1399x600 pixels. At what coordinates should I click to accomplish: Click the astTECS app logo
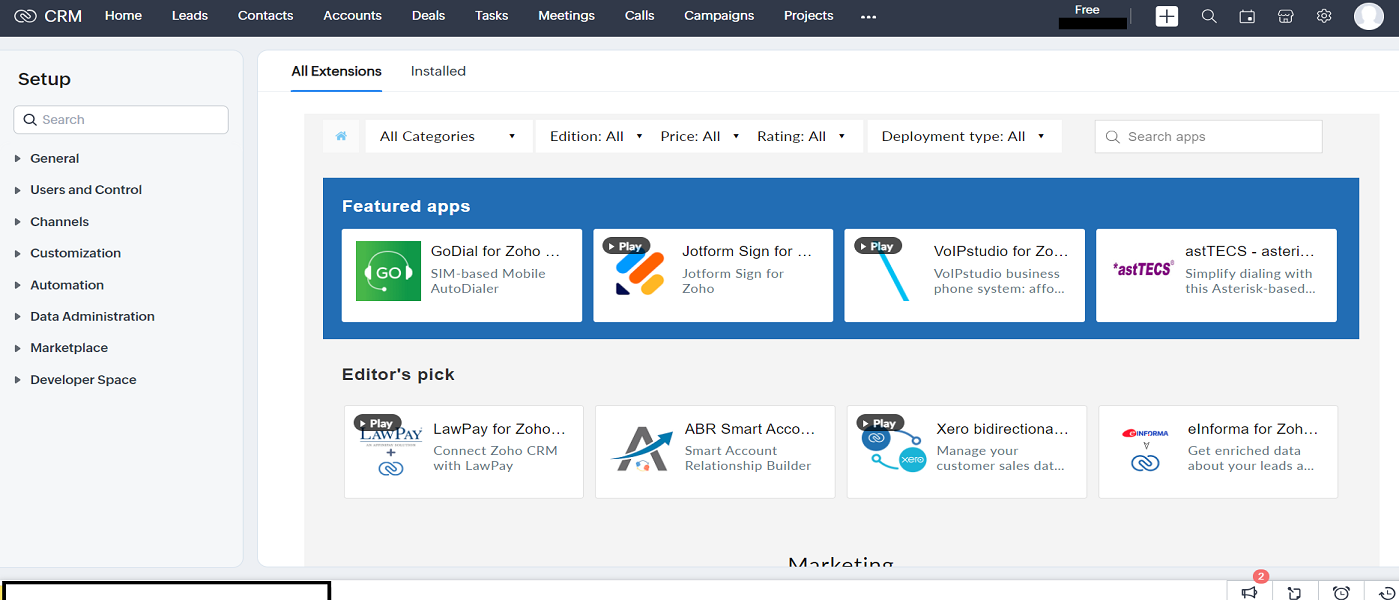1142,269
